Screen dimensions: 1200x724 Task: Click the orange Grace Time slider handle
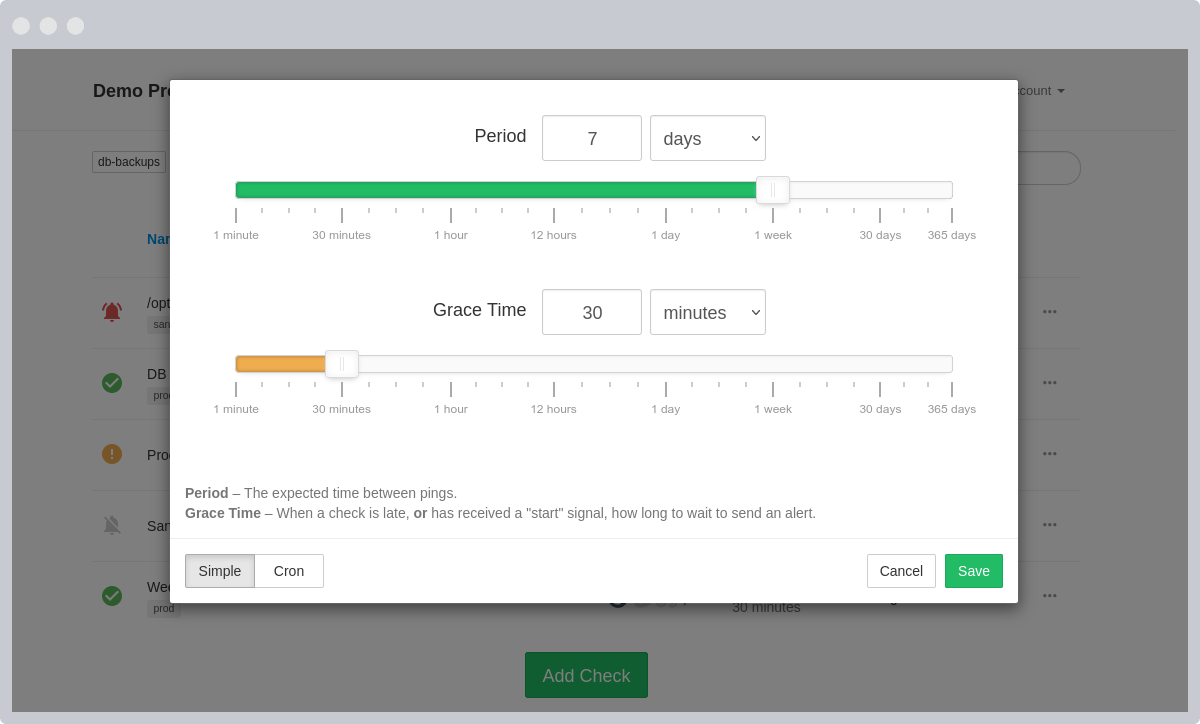click(342, 364)
